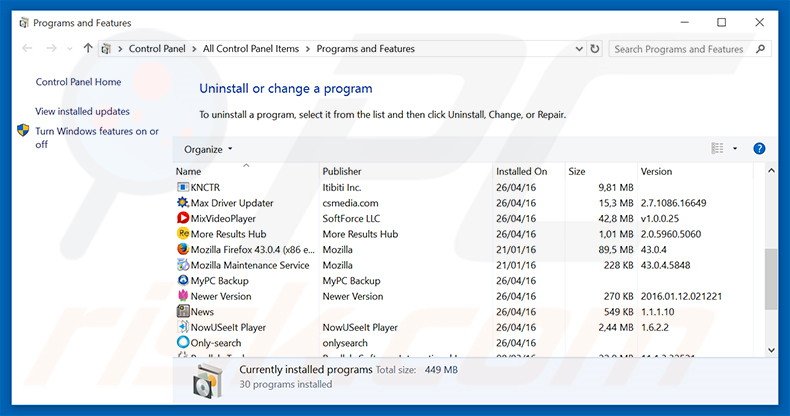Open Turn Windows features on or off

[97, 137]
